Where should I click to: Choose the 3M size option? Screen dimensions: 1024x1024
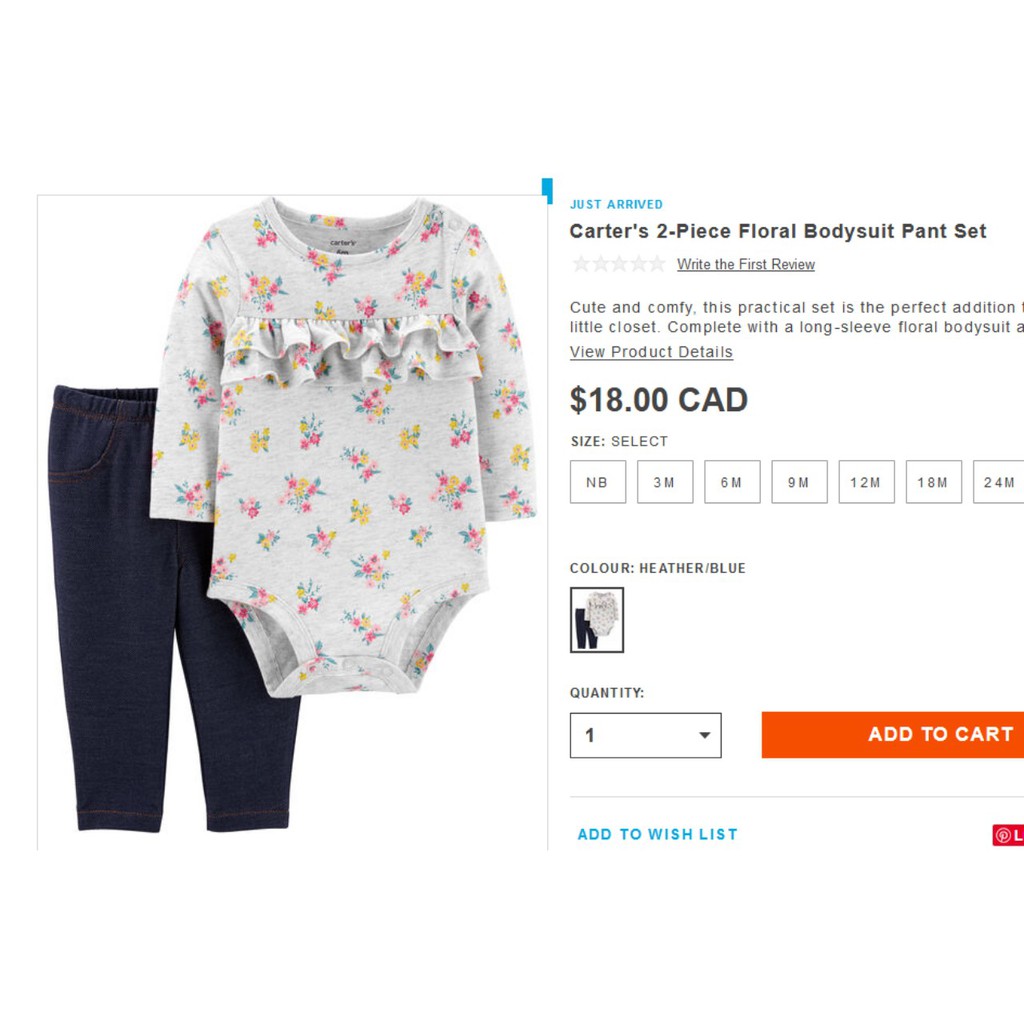[665, 482]
